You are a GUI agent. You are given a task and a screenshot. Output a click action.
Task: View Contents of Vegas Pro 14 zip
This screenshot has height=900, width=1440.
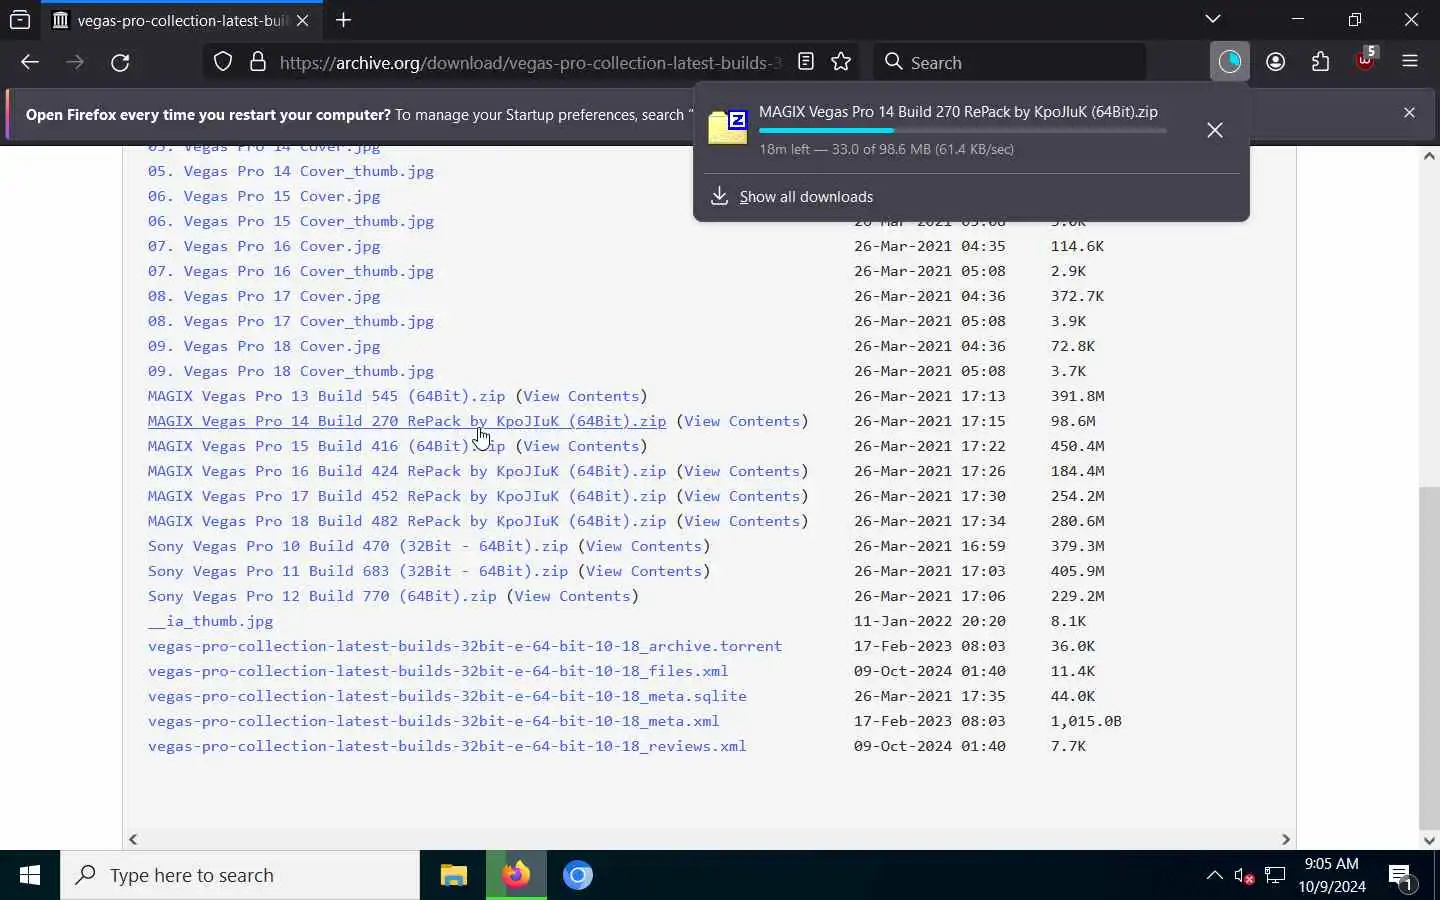742,421
